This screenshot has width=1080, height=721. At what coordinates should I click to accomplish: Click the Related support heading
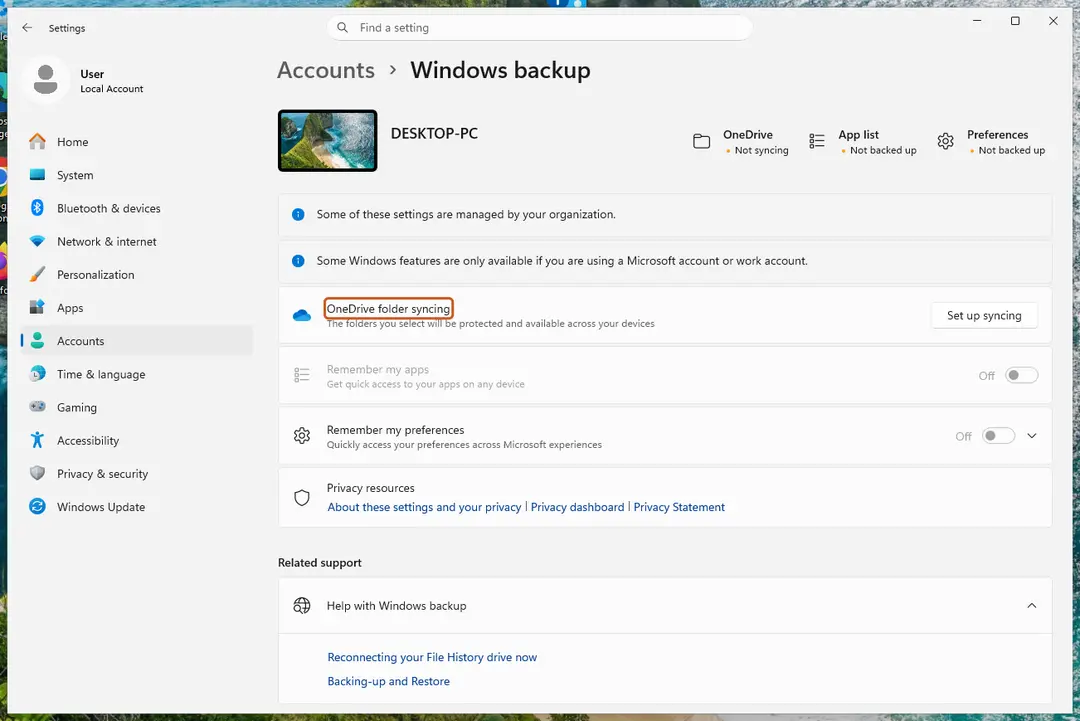point(320,563)
